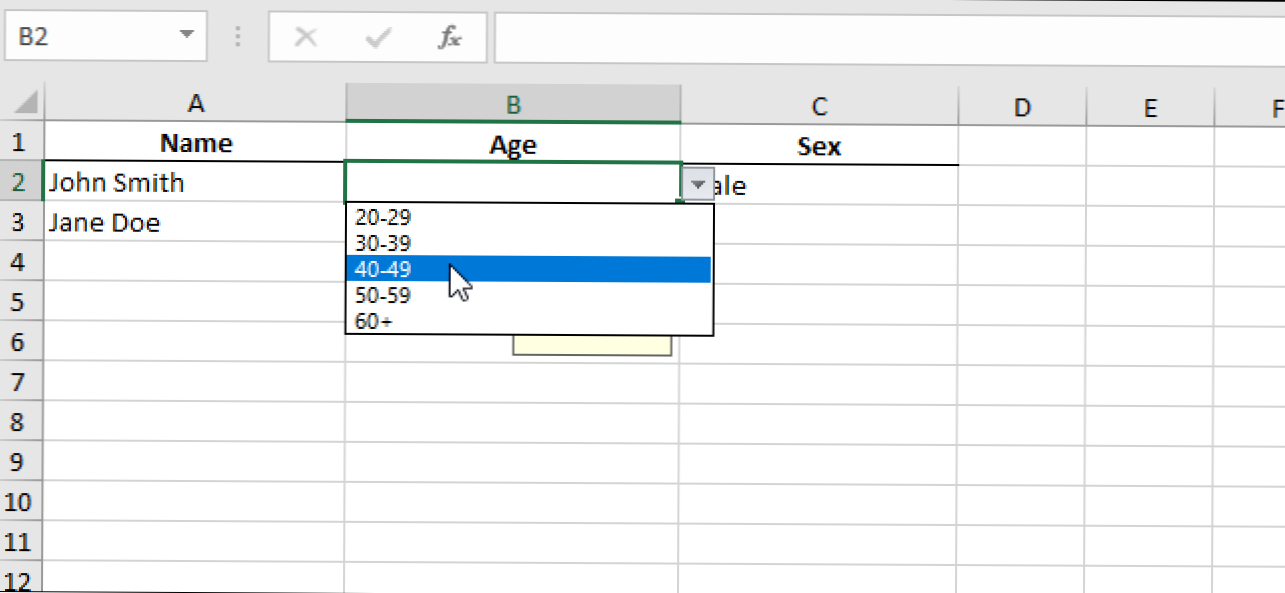Click the Select All triangle corner

pos(26,103)
